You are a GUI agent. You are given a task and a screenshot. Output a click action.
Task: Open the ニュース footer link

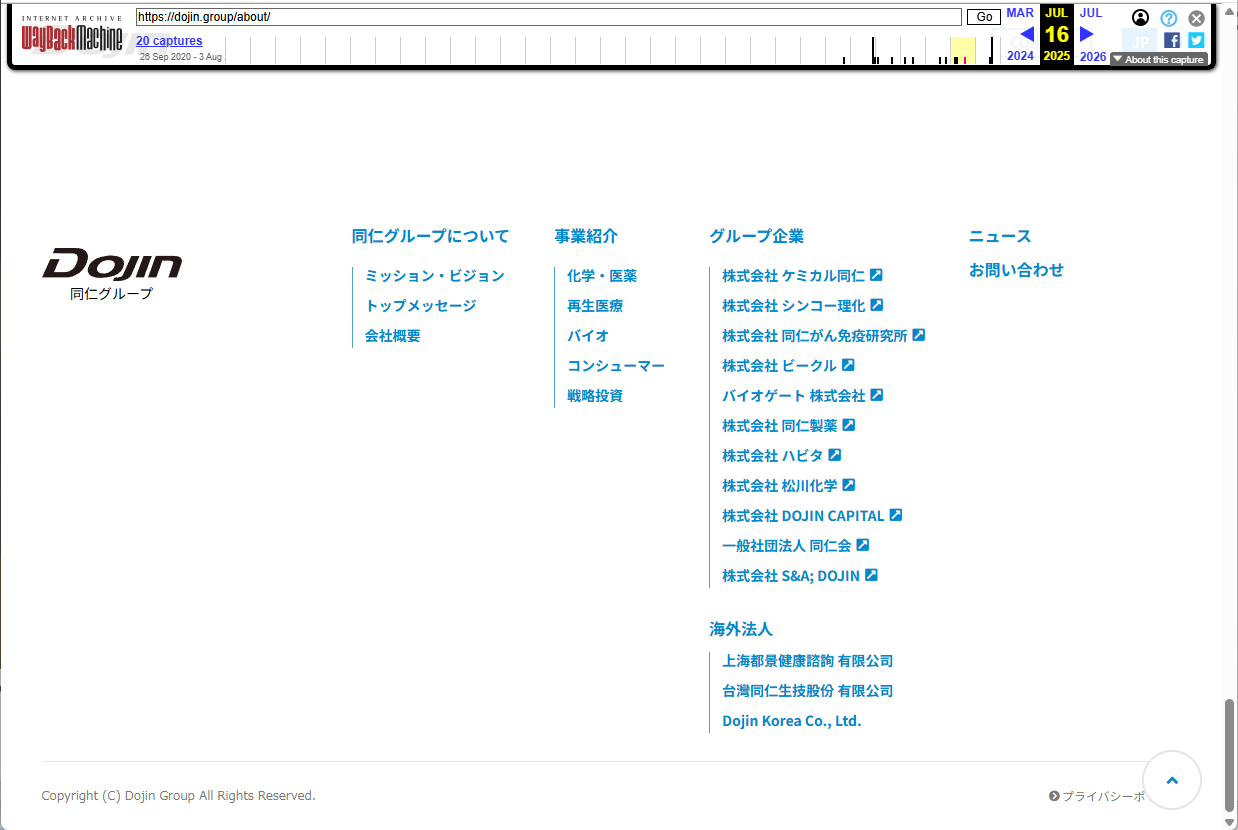tap(1000, 236)
